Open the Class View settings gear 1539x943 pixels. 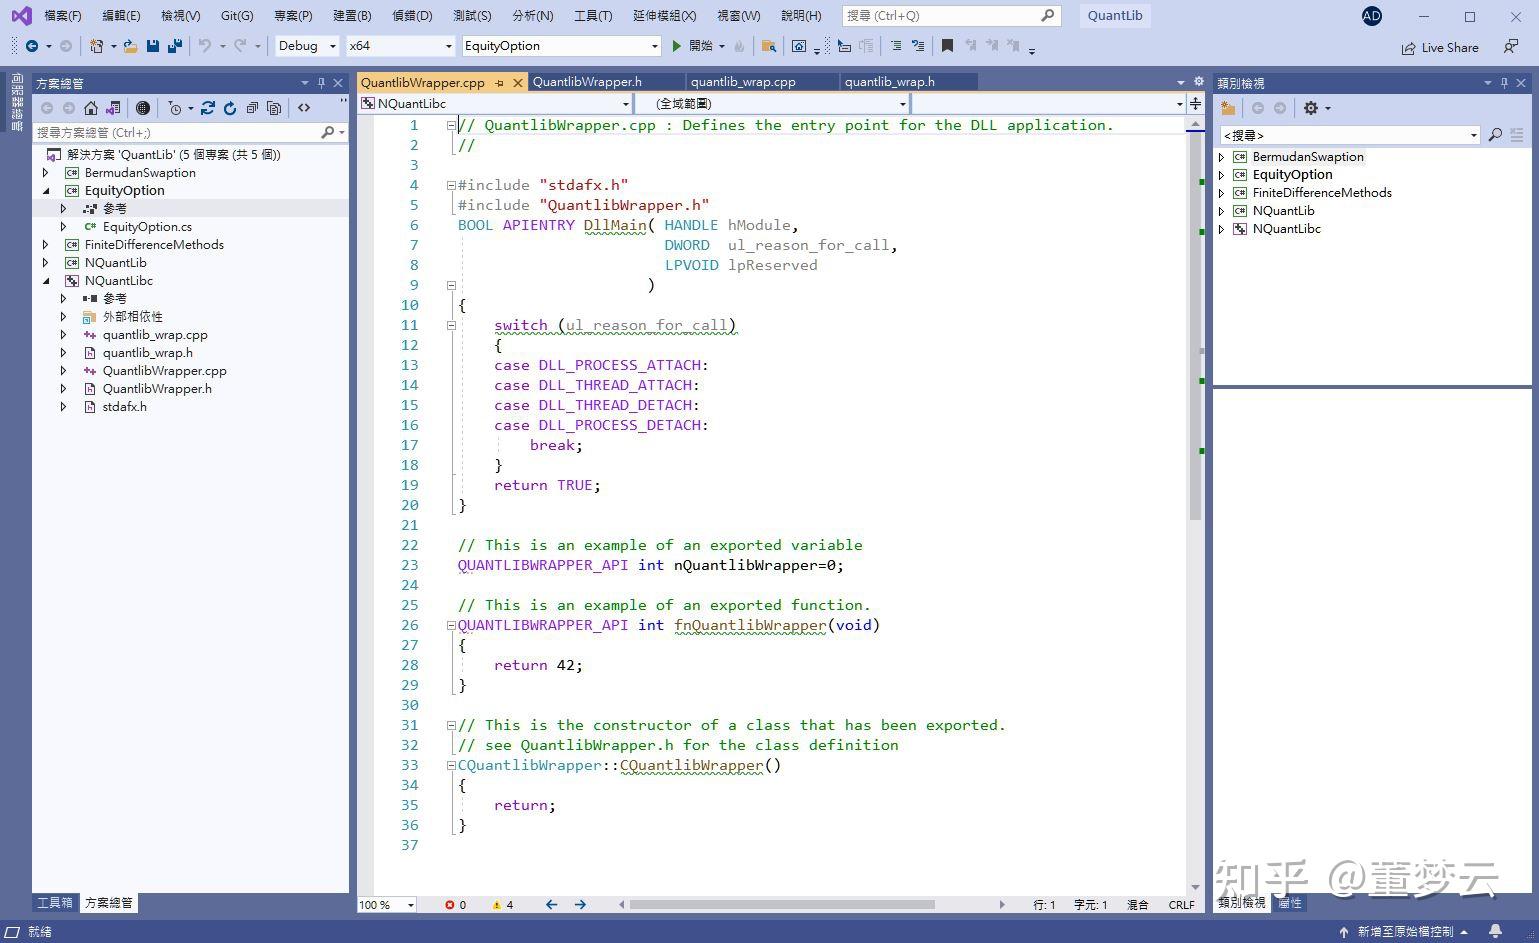click(x=1311, y=108)
